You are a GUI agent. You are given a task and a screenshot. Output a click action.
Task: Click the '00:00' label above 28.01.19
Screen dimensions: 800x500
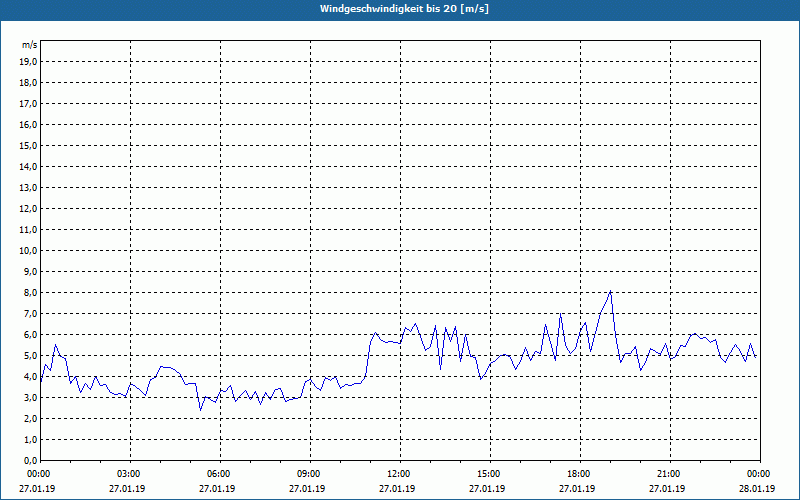pos(759,474)
